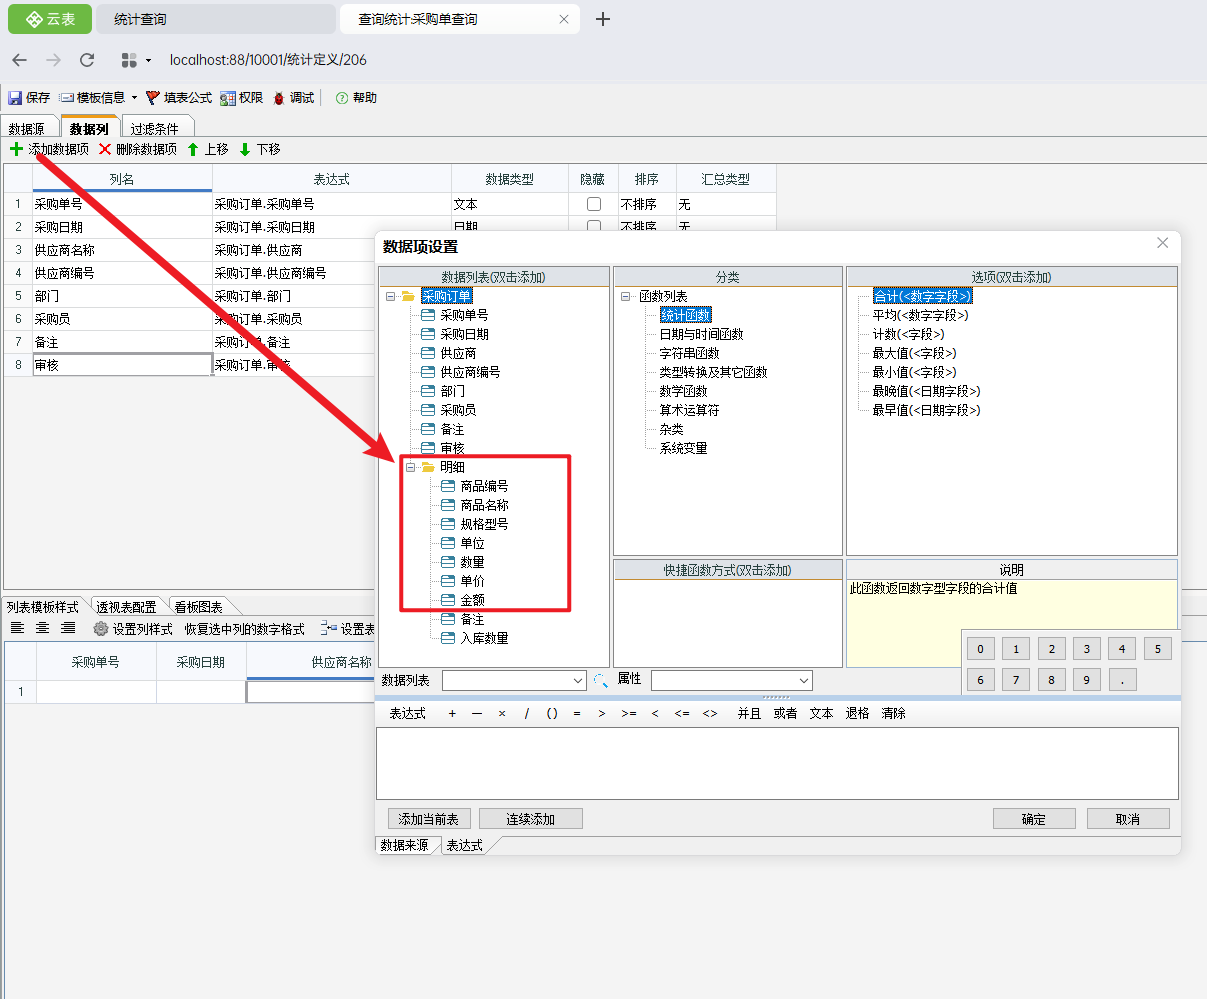This screenshot has width=1207, height=999.
Task: Toggle 隐藏 checkbox for 采购单号 row
Action: tap(594, 204)
